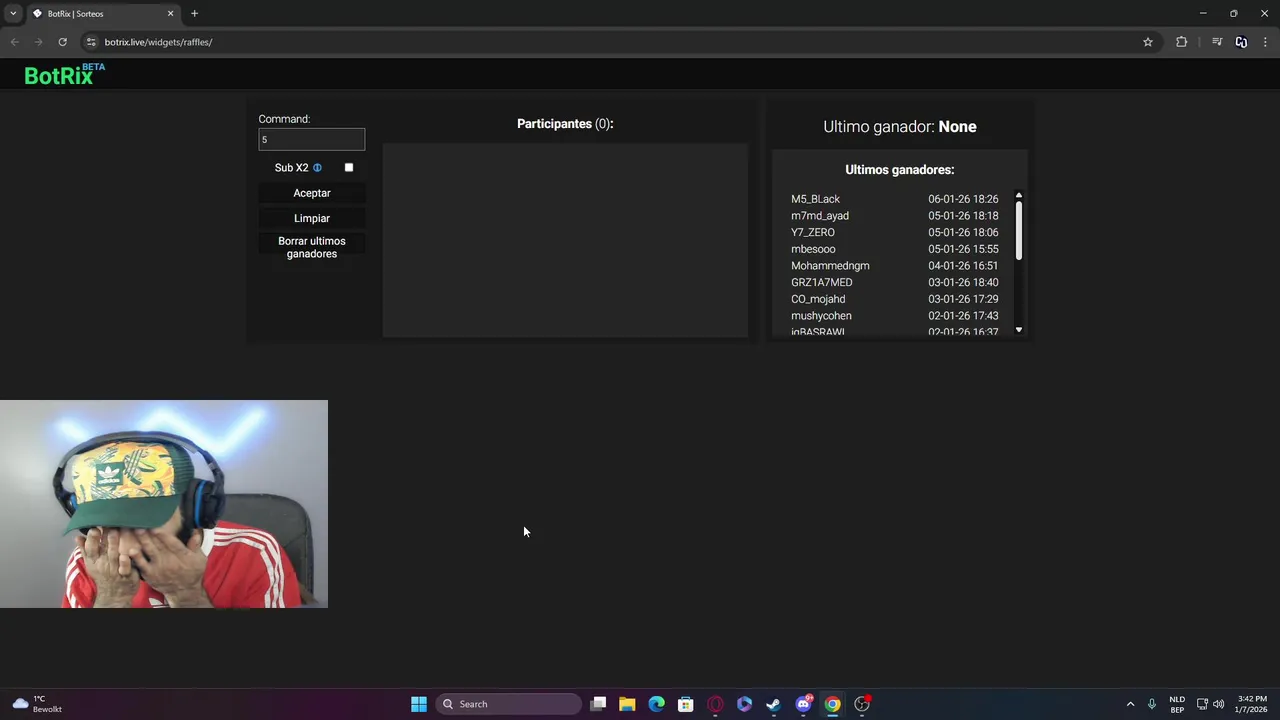Show hidden system tray icons
Image resolution: width=1280 pixels, height=720 pixels.
[1131, 704]
